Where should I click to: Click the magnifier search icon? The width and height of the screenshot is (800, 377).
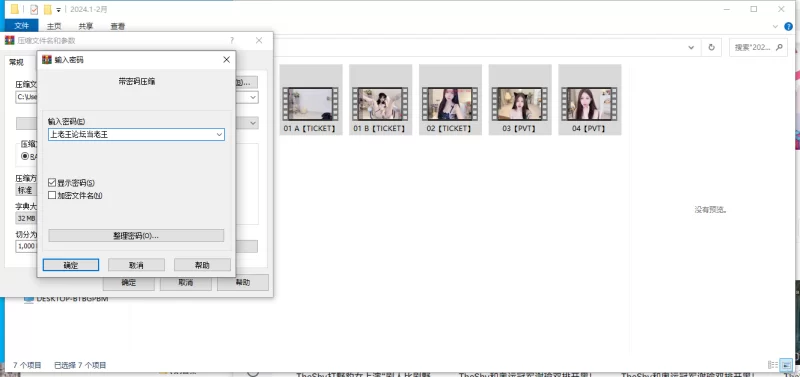tap(779, 47)
